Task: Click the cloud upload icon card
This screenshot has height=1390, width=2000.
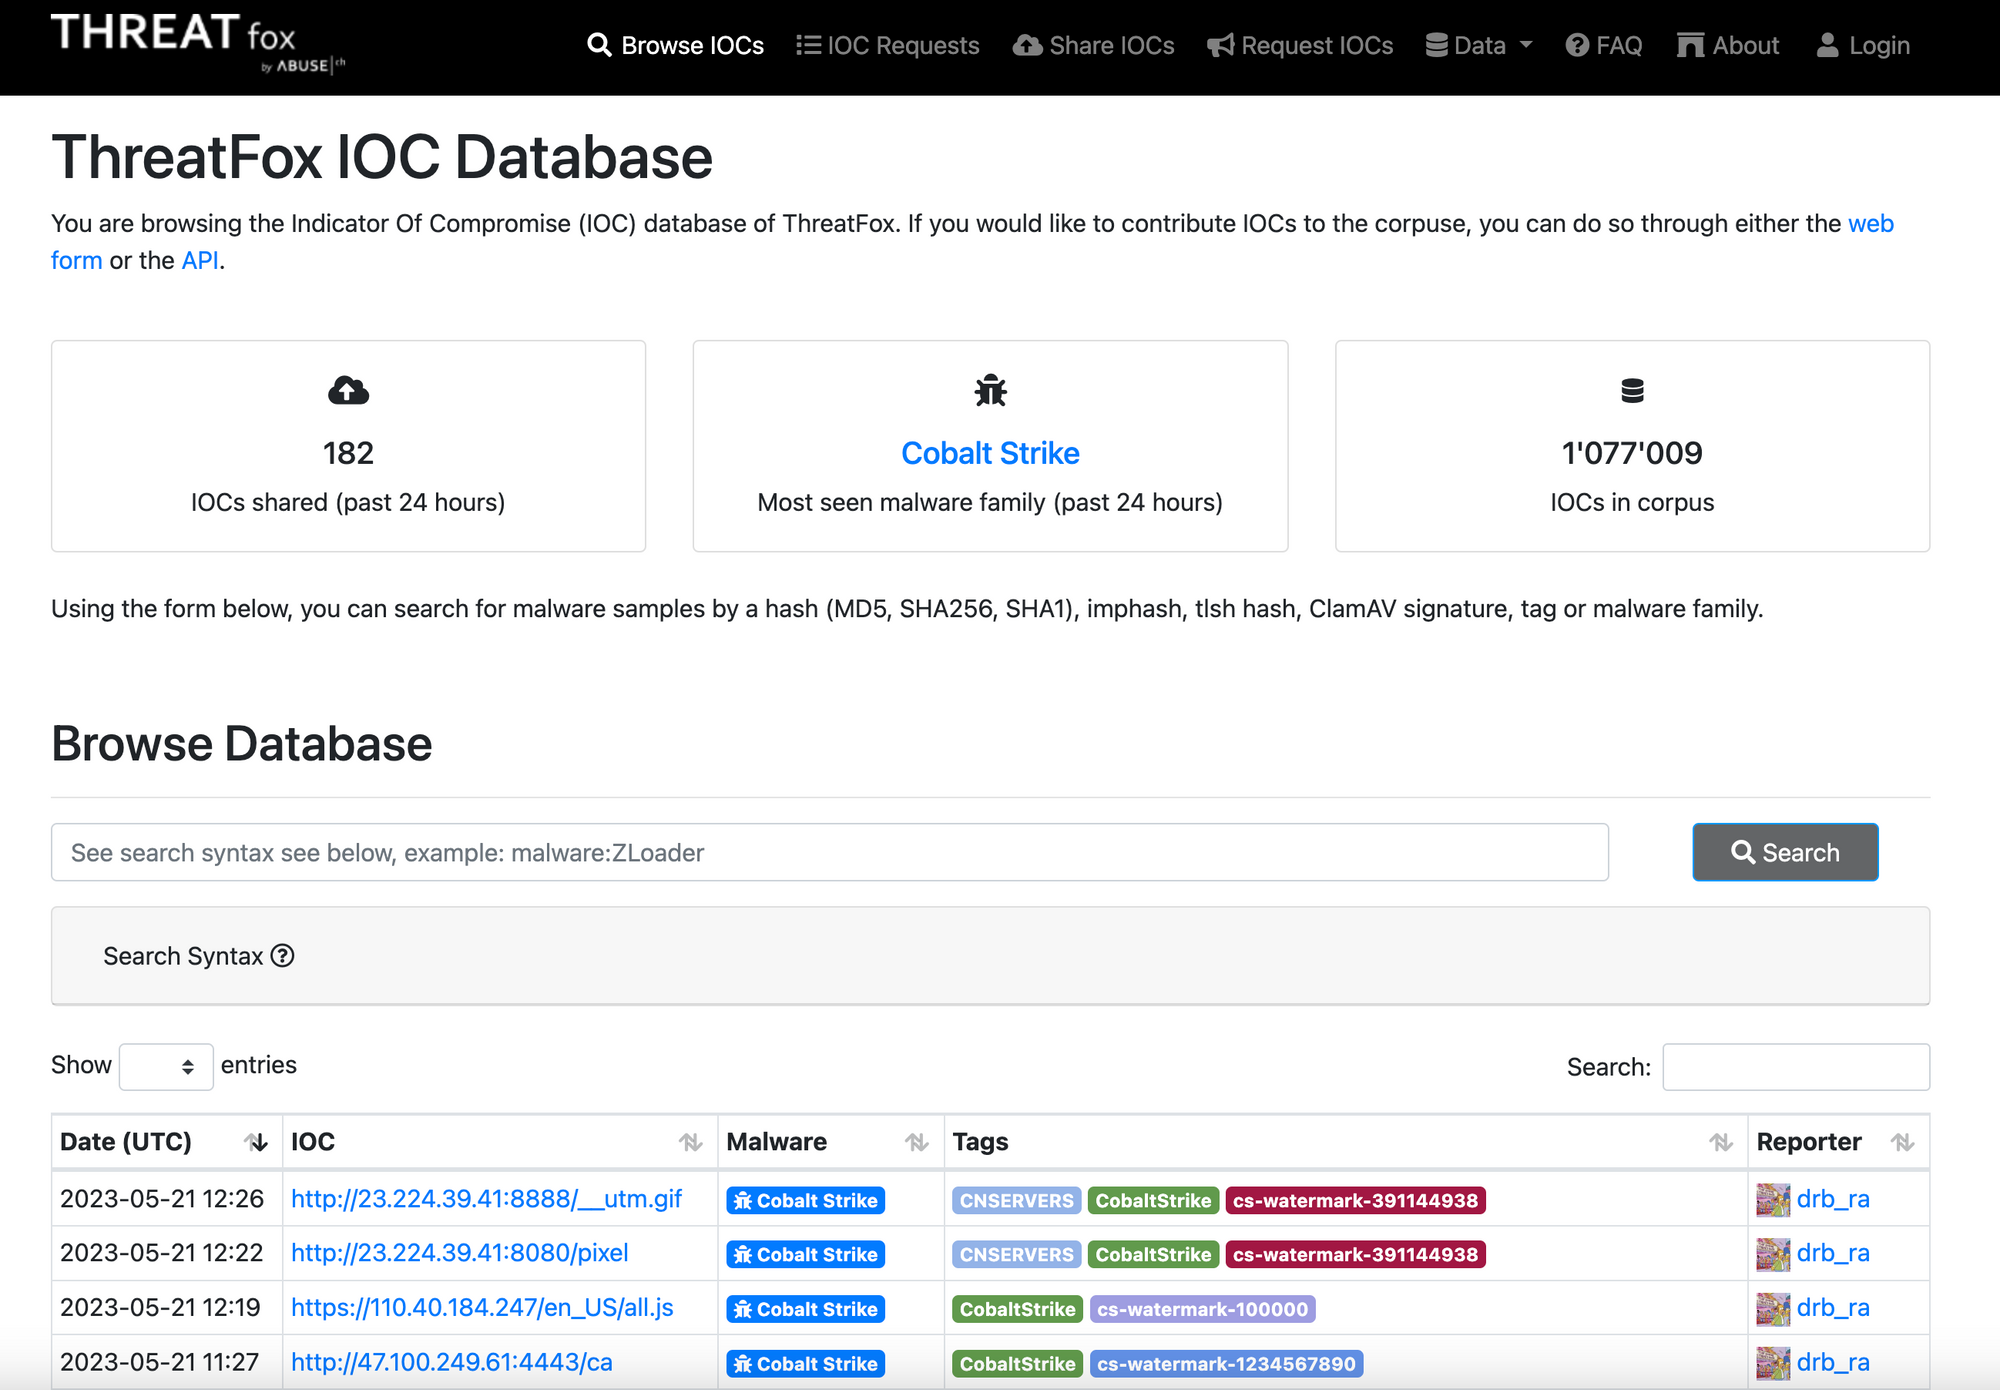Action: point(348,390)
